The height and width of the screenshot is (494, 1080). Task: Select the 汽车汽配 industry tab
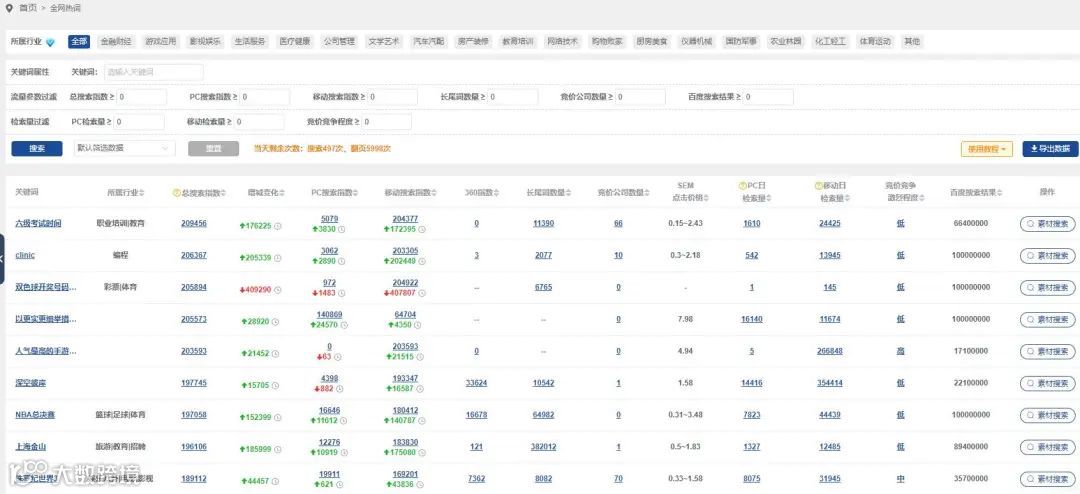pyautogui.click(x=428, y=41)
